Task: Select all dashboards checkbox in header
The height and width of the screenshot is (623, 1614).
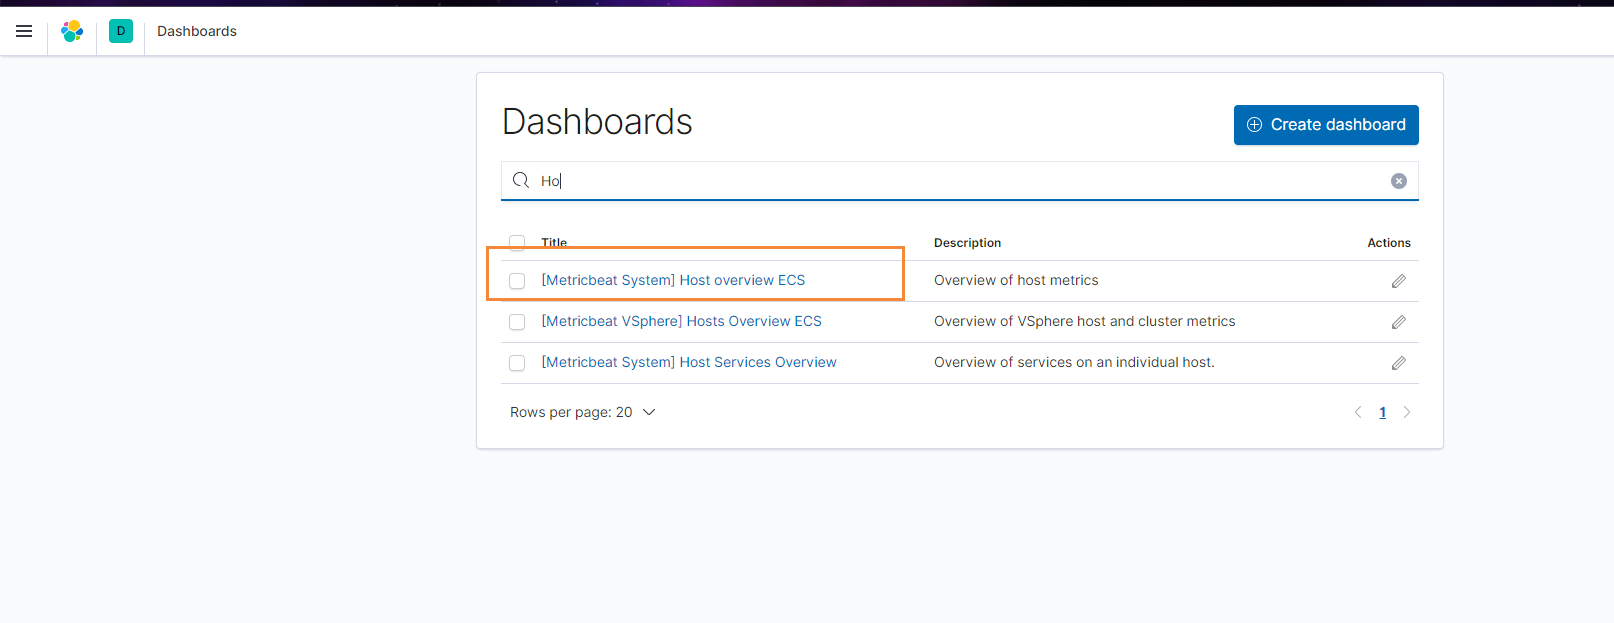Action: 517,242
